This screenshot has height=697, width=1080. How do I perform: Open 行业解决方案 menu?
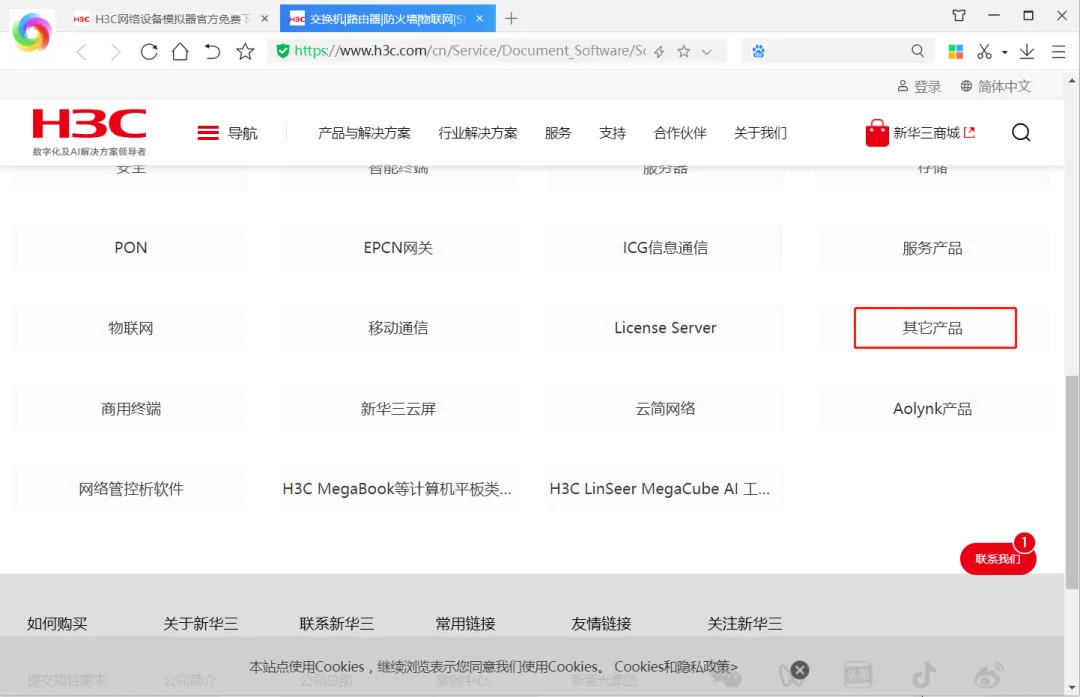point(477,133)
